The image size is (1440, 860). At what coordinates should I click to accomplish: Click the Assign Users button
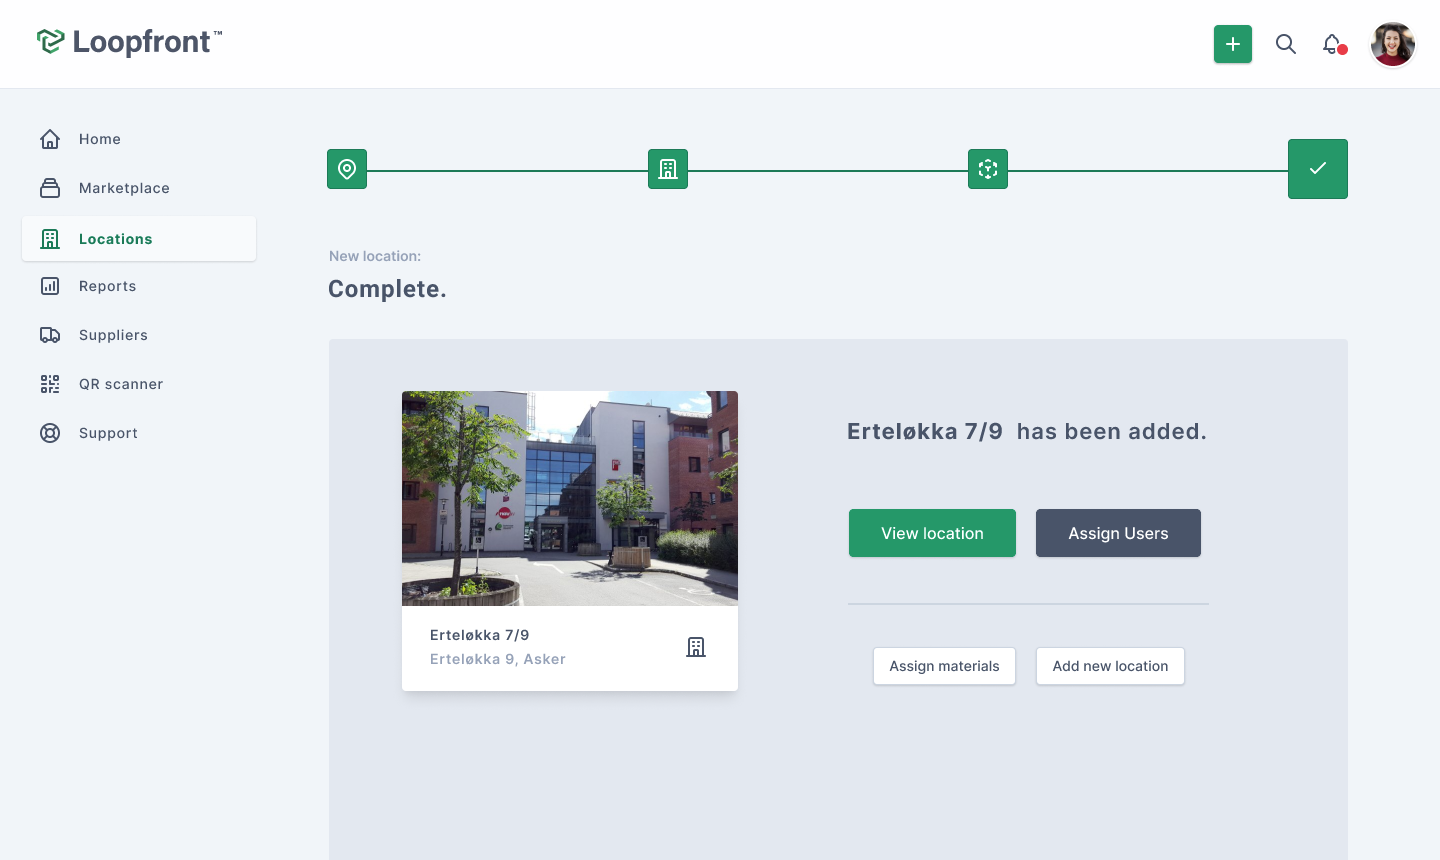[1118, 533]
